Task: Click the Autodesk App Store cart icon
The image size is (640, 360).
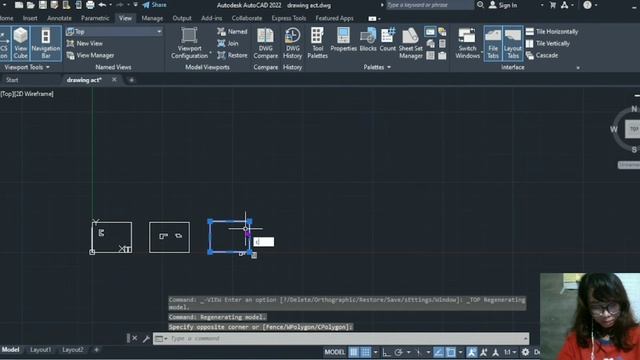Action: pos(553,5)
